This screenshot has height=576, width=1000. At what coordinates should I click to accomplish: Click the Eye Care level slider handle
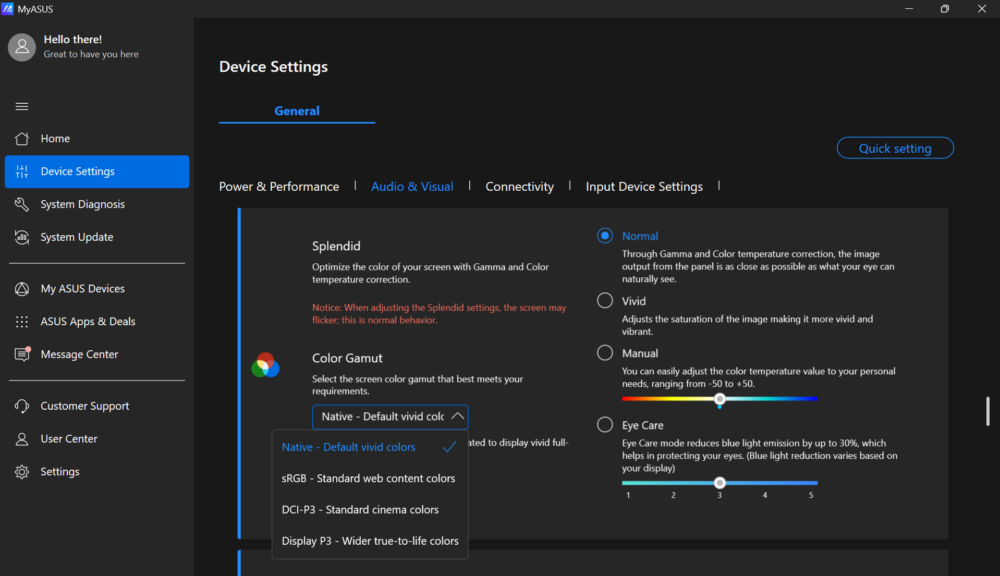(719, 482)
